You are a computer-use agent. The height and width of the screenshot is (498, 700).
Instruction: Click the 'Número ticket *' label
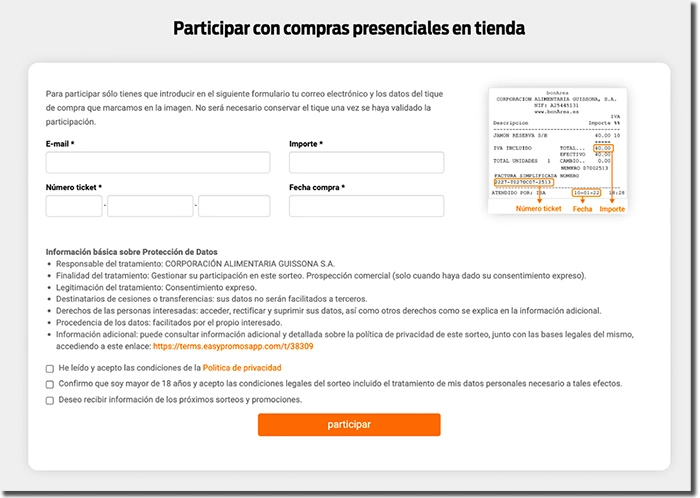click(x=74, y=187)
